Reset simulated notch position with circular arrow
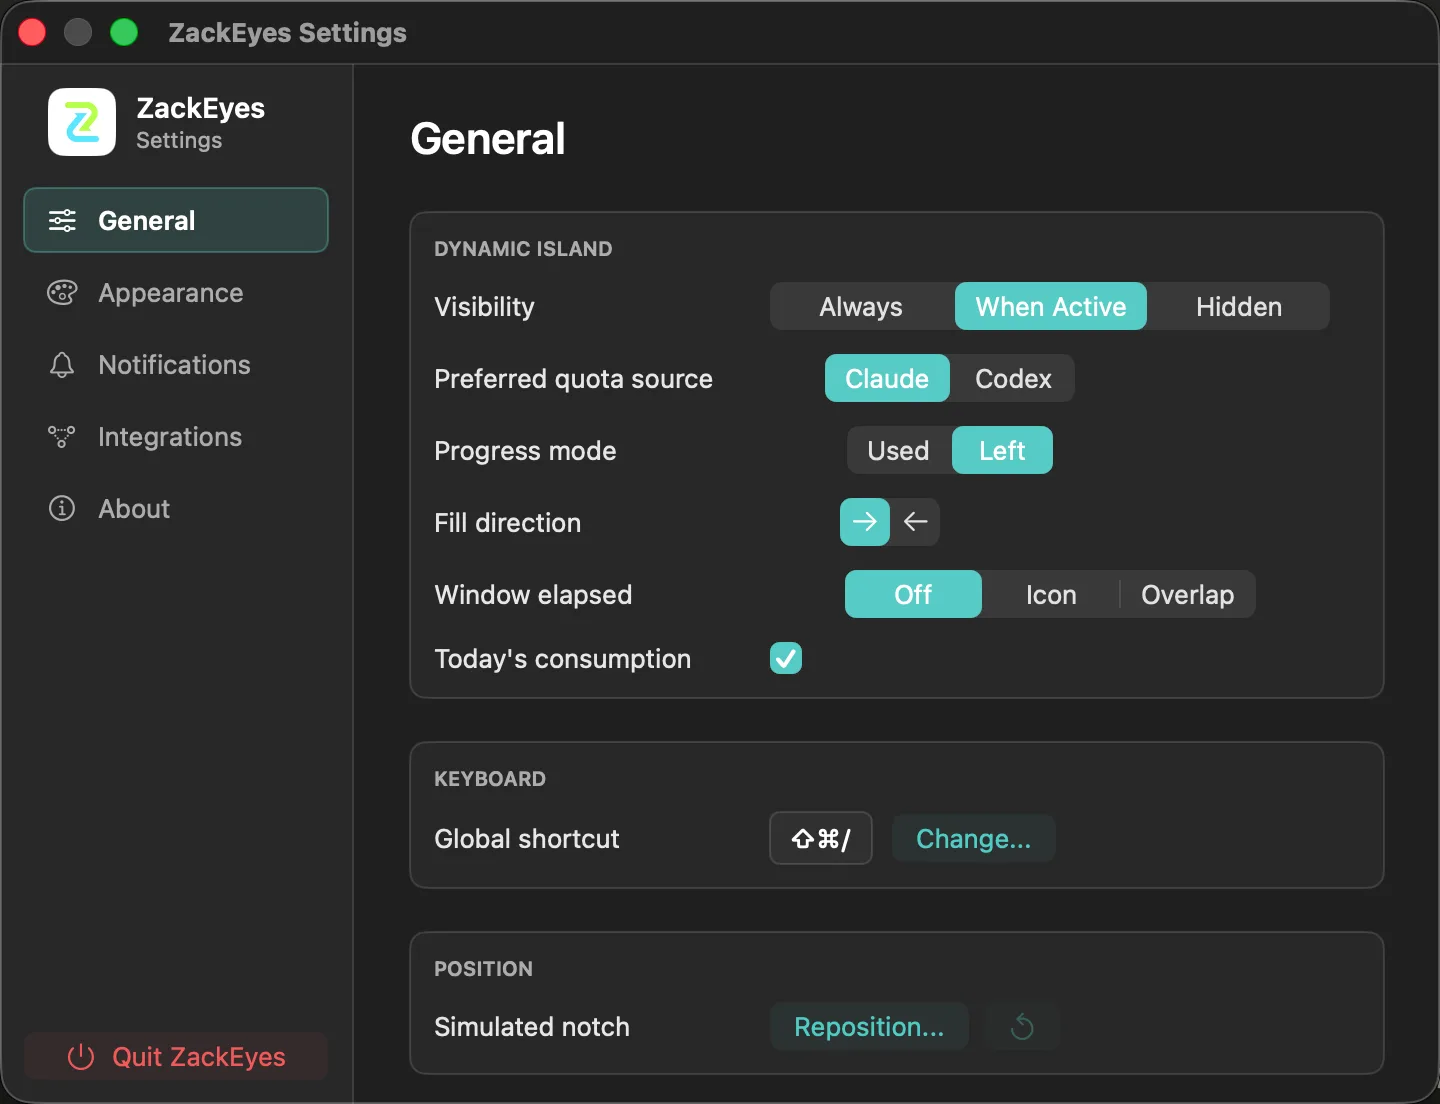1440x1104 pixels. 1022,1027
